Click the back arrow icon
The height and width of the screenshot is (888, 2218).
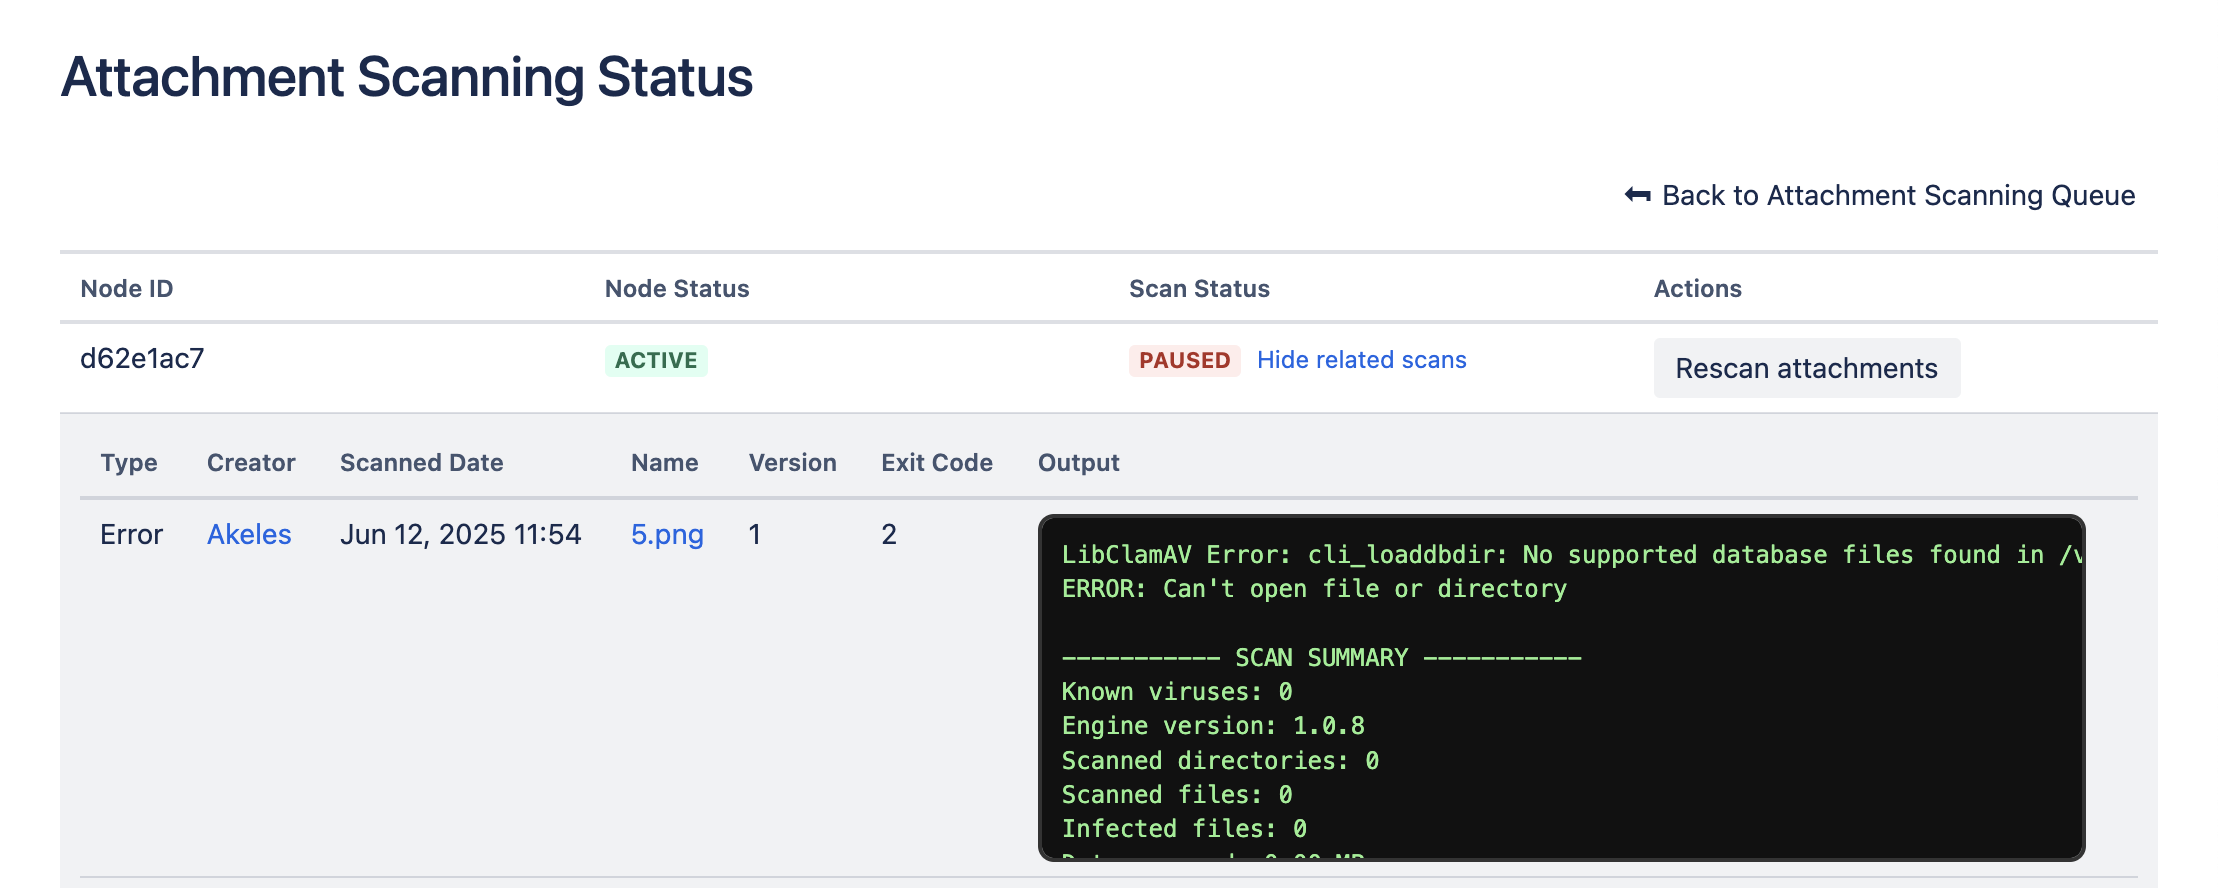pyautogui.click(x=1637, y=195)
